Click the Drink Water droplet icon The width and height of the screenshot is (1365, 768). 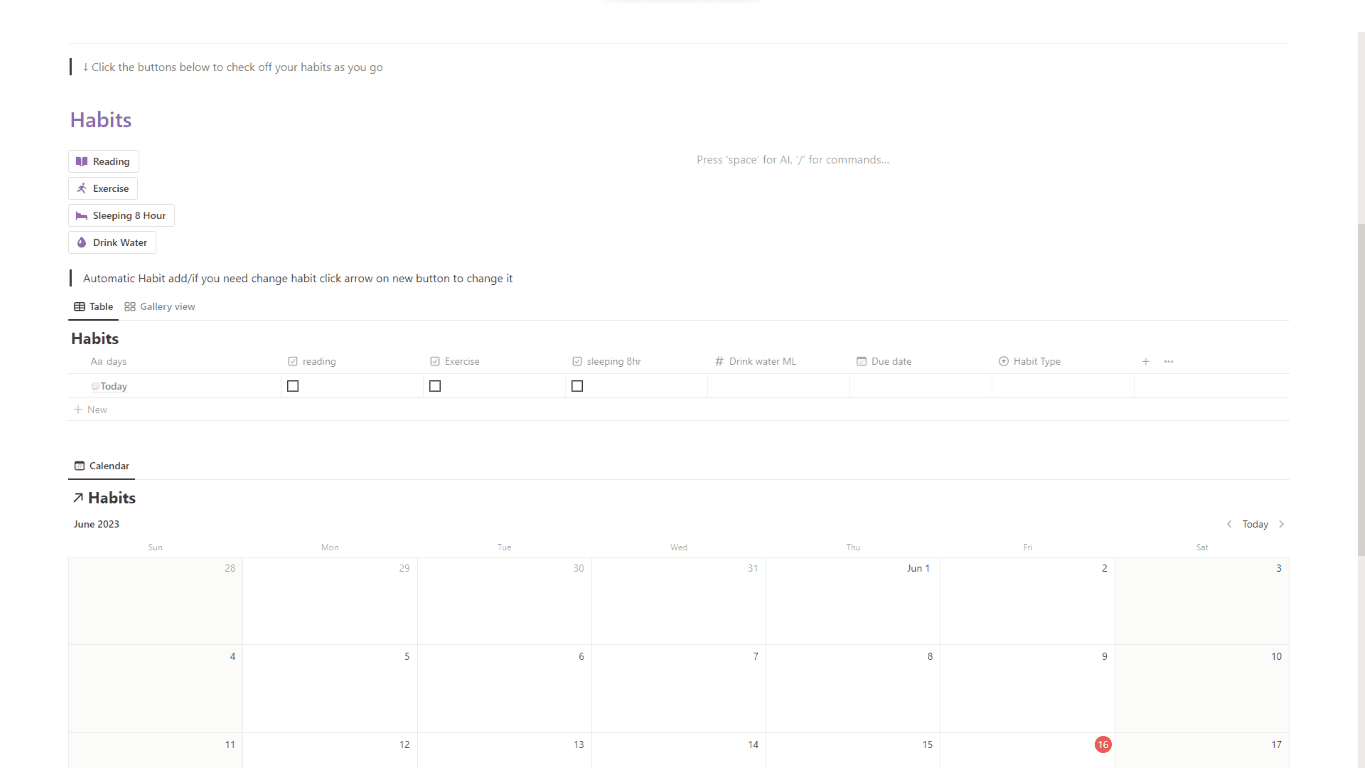(82, 242)
